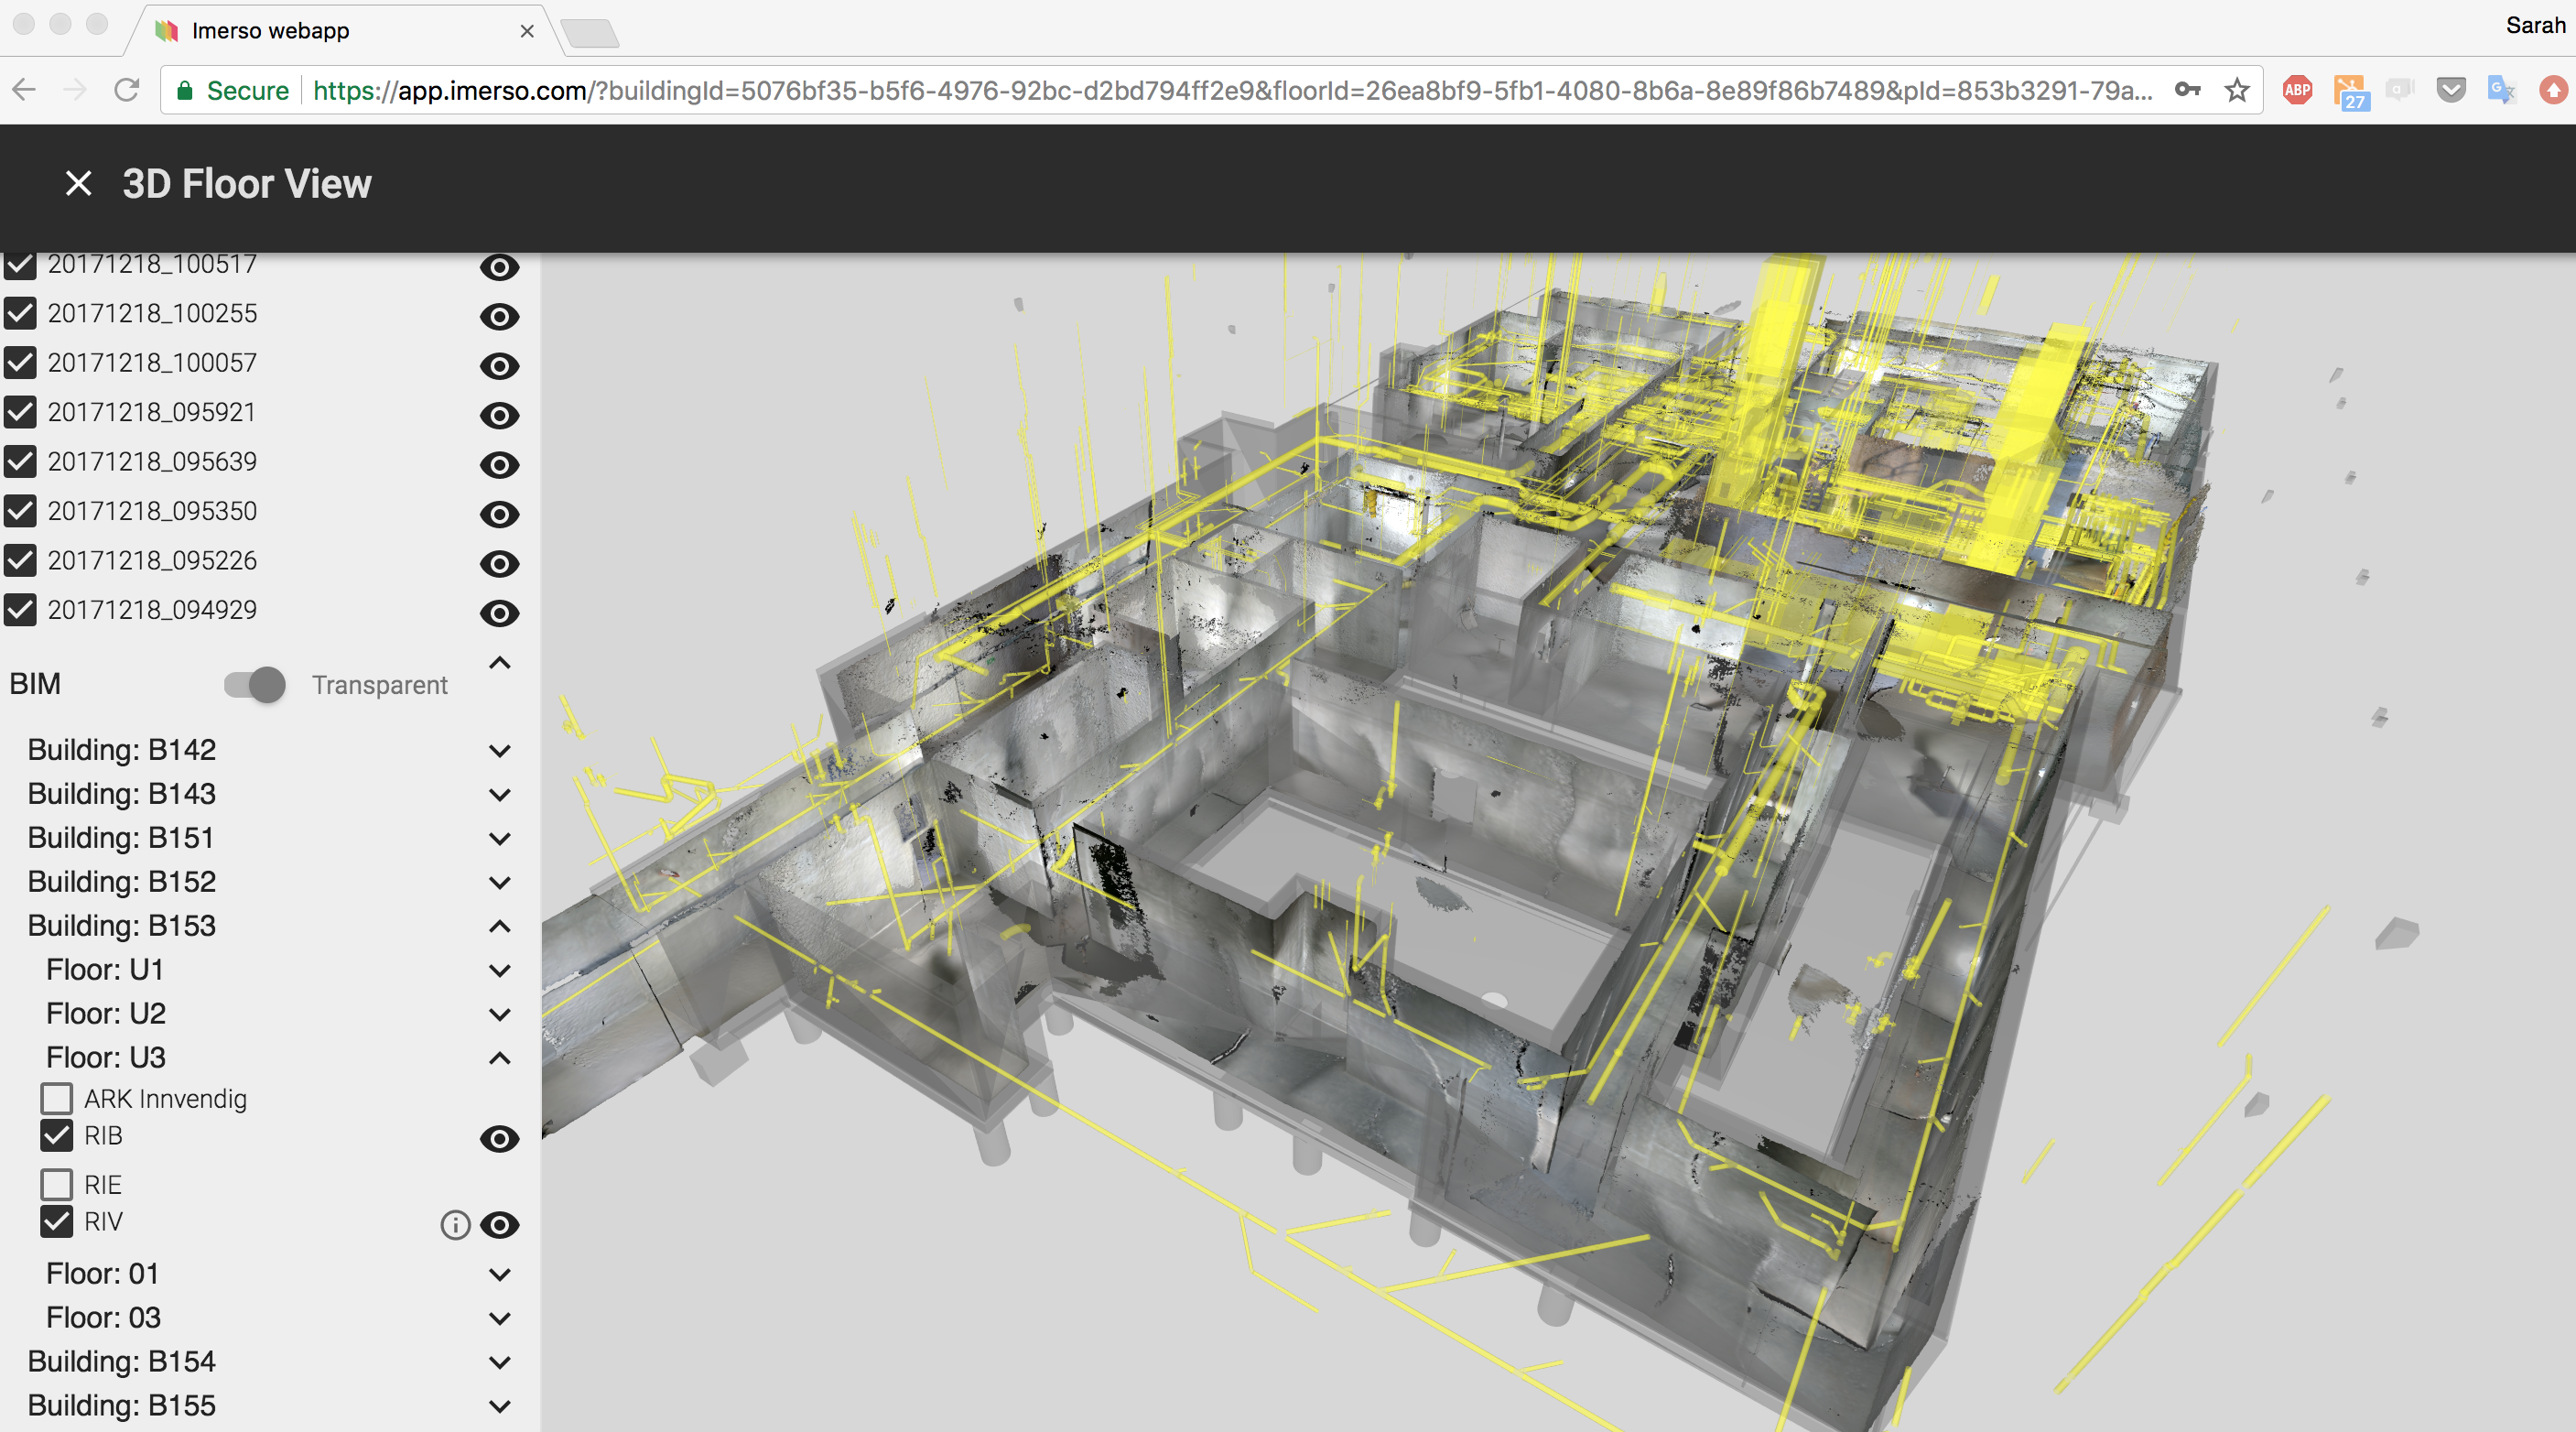Image resolution: width=2576 pixels, height=1432 pixels.
Task: Switch the BIM Transparent toggle
Action: coord(255,685)
